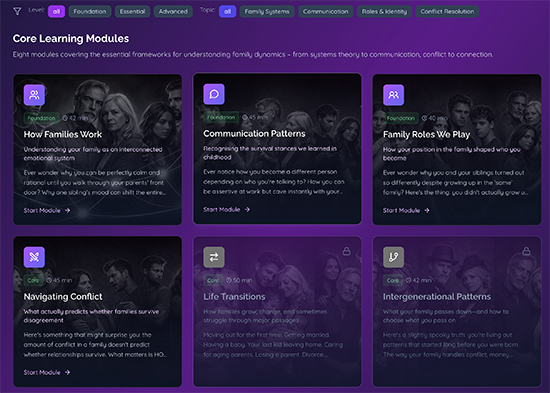Filter modules by Essential level
Screen dimensions: 550x393
point(132,12)
